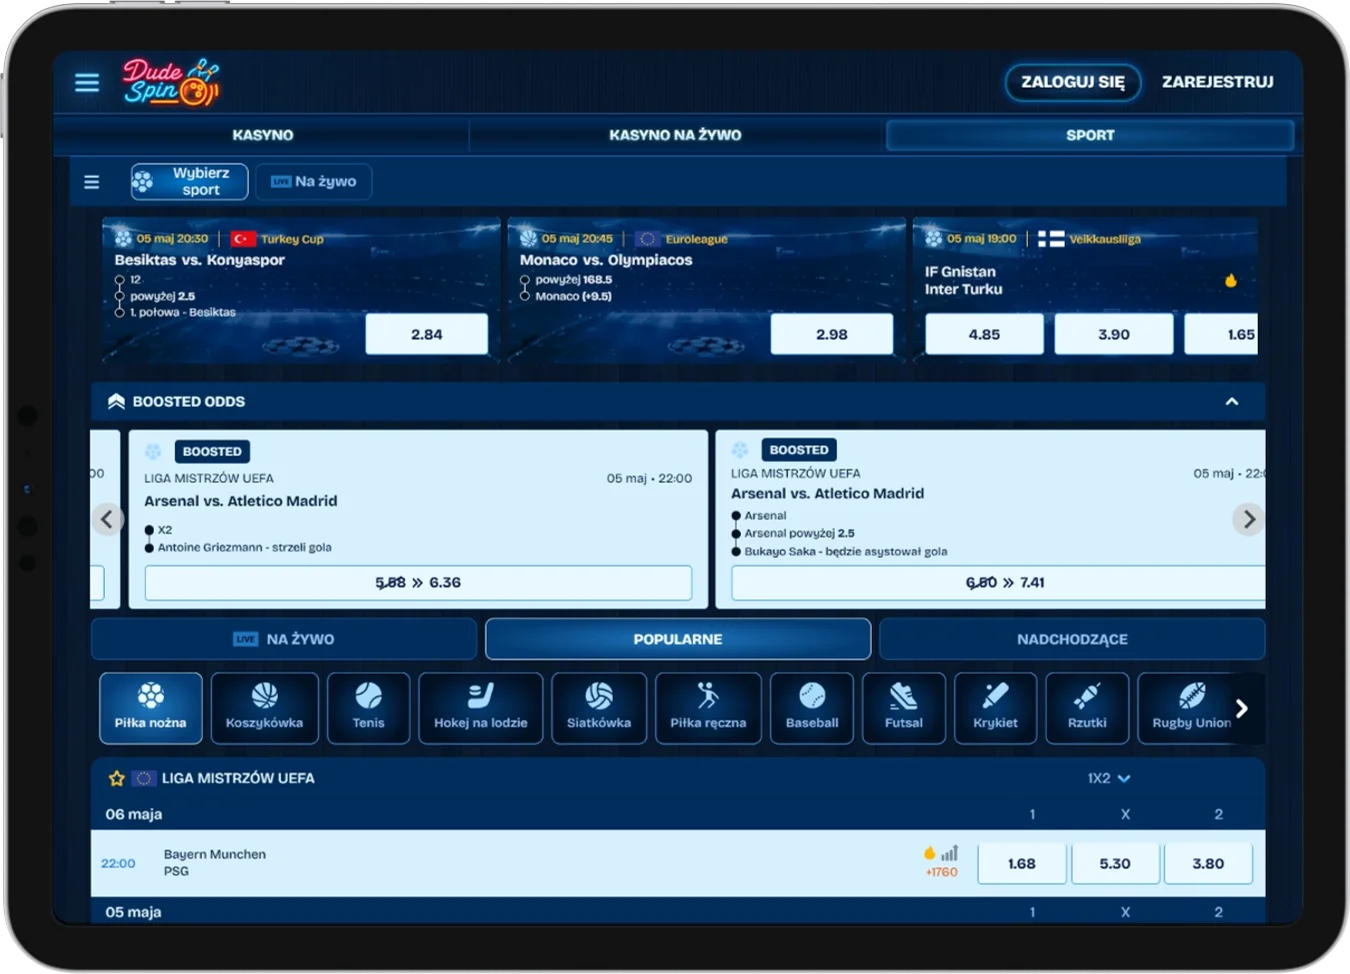Viewport: 1350px width, 974px height.
Task: Switch to the Sport tab
Action: click(1090, 135)
